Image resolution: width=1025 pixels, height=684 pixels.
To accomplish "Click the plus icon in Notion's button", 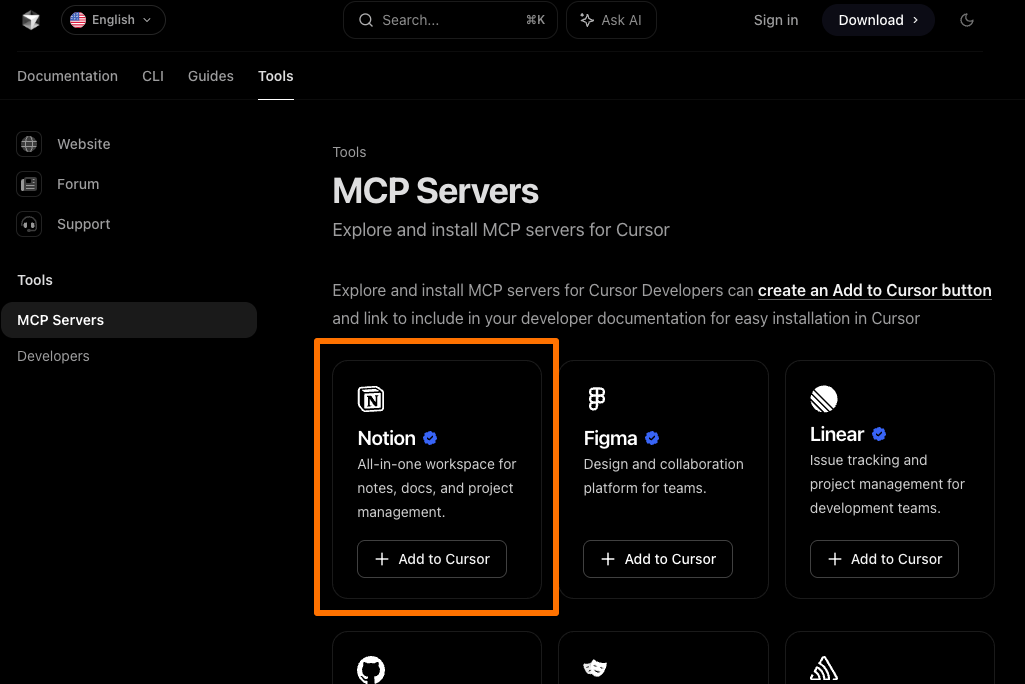I will coord(382,559).
